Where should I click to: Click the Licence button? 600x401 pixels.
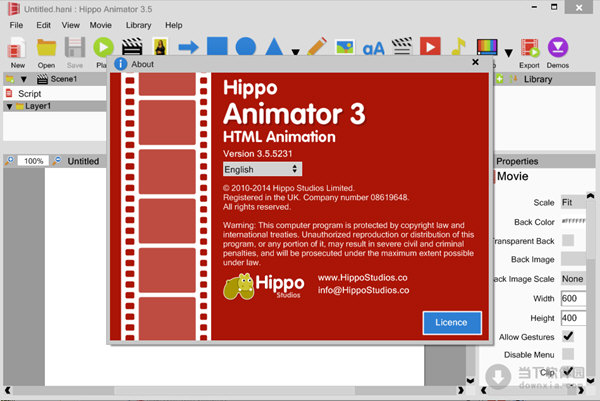point(452,323)
